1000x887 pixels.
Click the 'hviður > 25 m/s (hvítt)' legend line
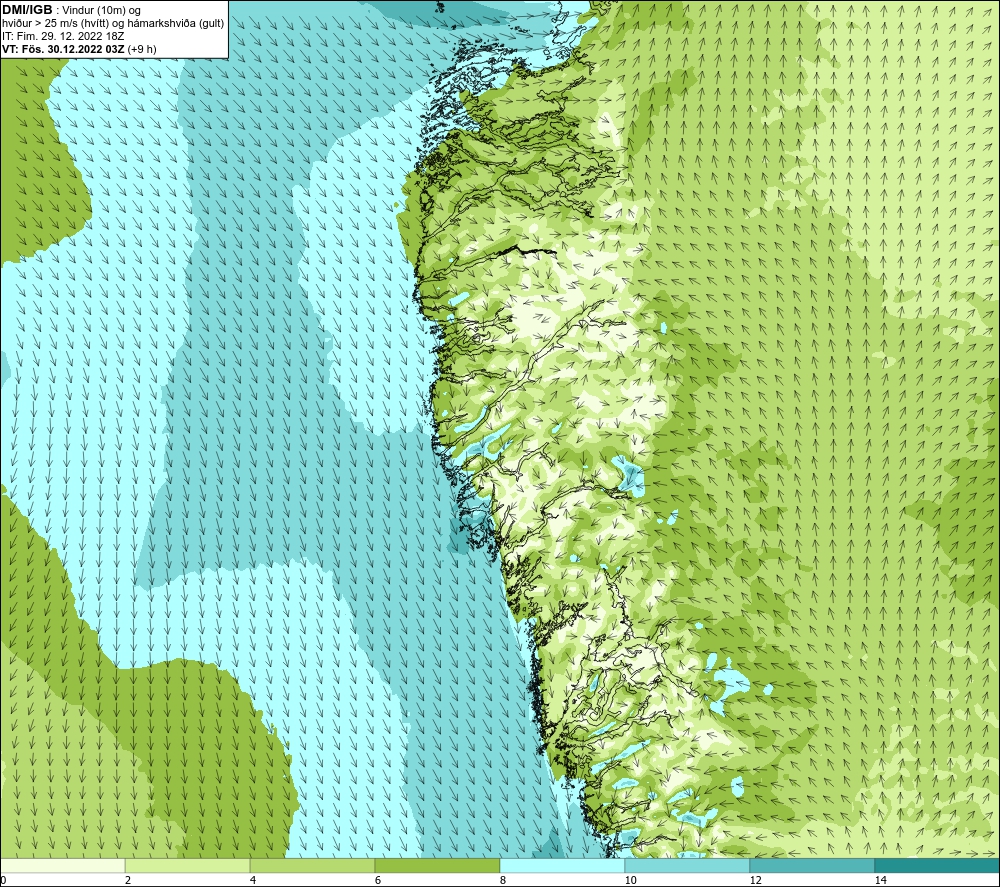pos(113,24)
